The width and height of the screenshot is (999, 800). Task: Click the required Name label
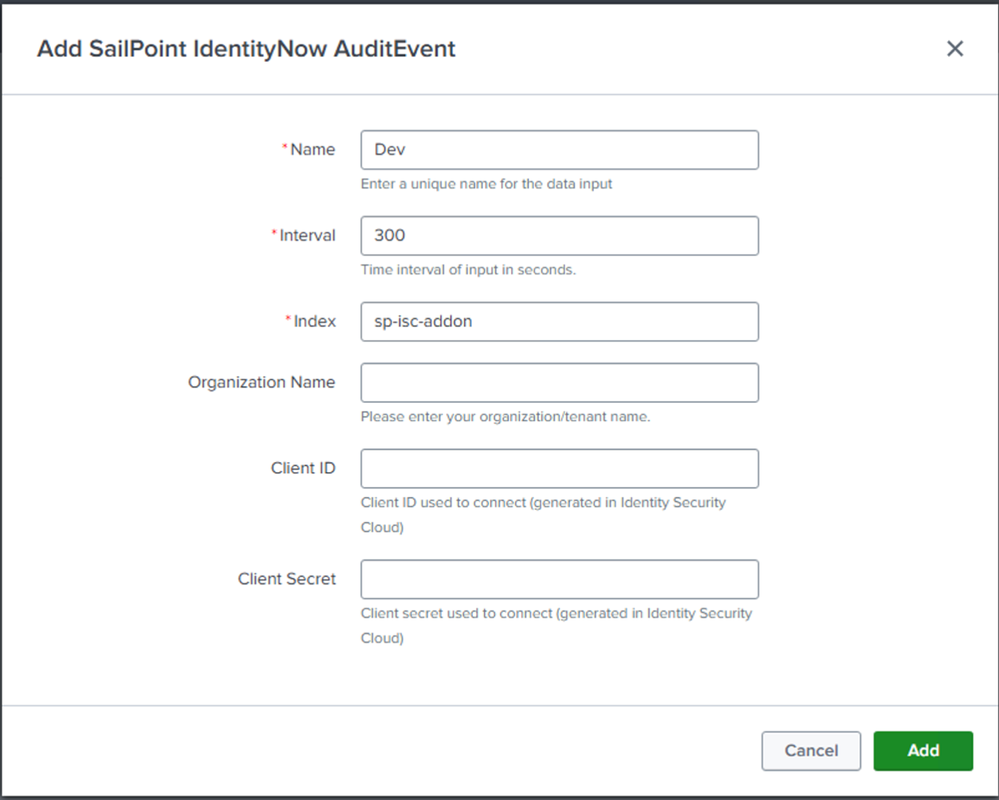312,150
